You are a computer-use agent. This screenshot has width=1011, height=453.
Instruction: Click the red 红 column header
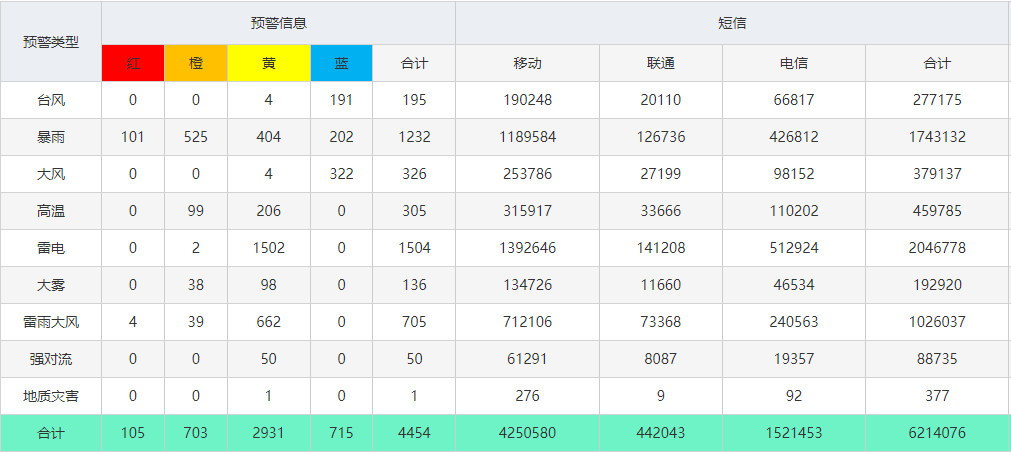click(133, 63)
